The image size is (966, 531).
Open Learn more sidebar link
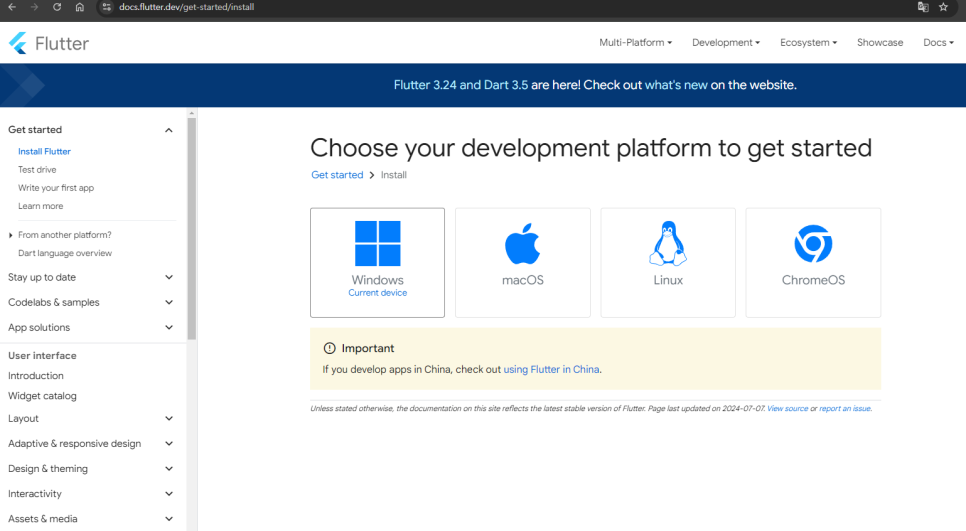click(x=41, y=206)
